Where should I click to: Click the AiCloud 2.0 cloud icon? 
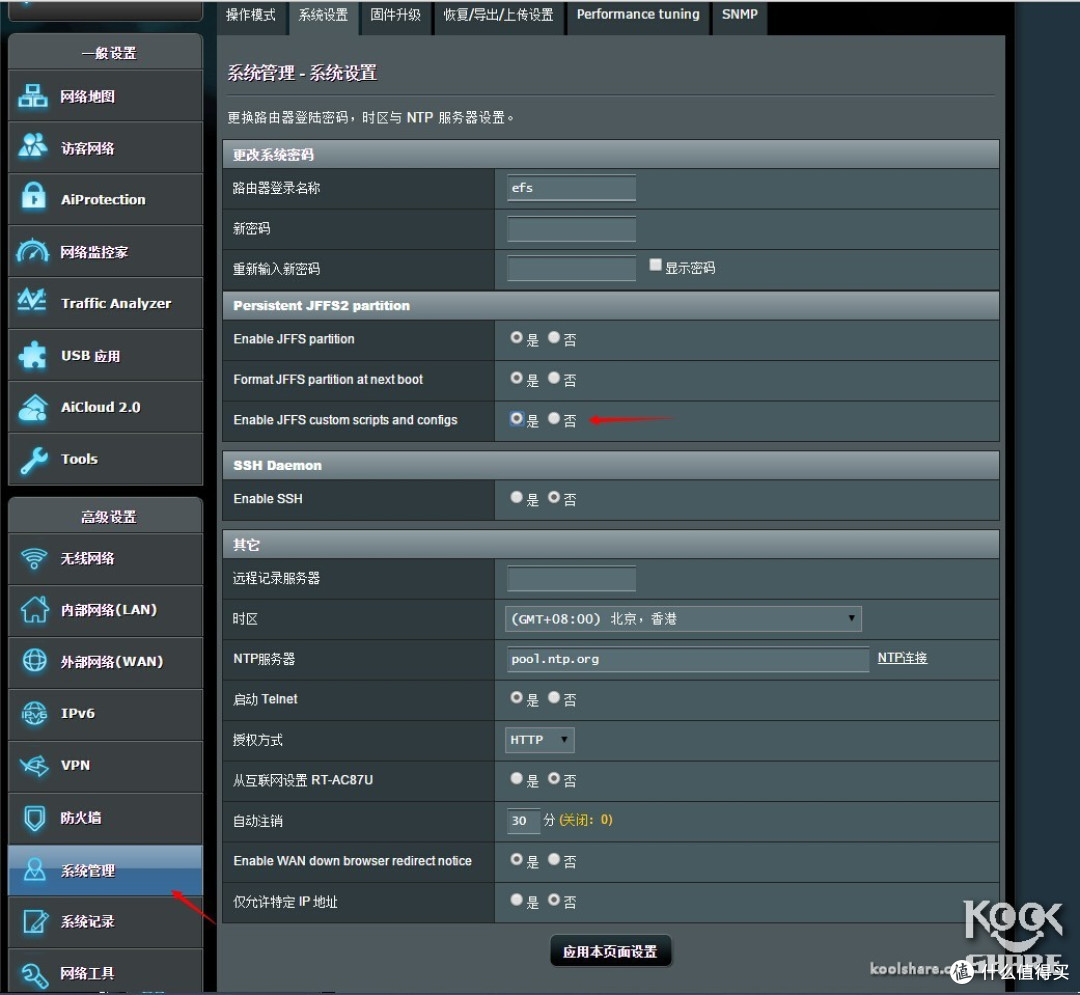click(33, 407)
